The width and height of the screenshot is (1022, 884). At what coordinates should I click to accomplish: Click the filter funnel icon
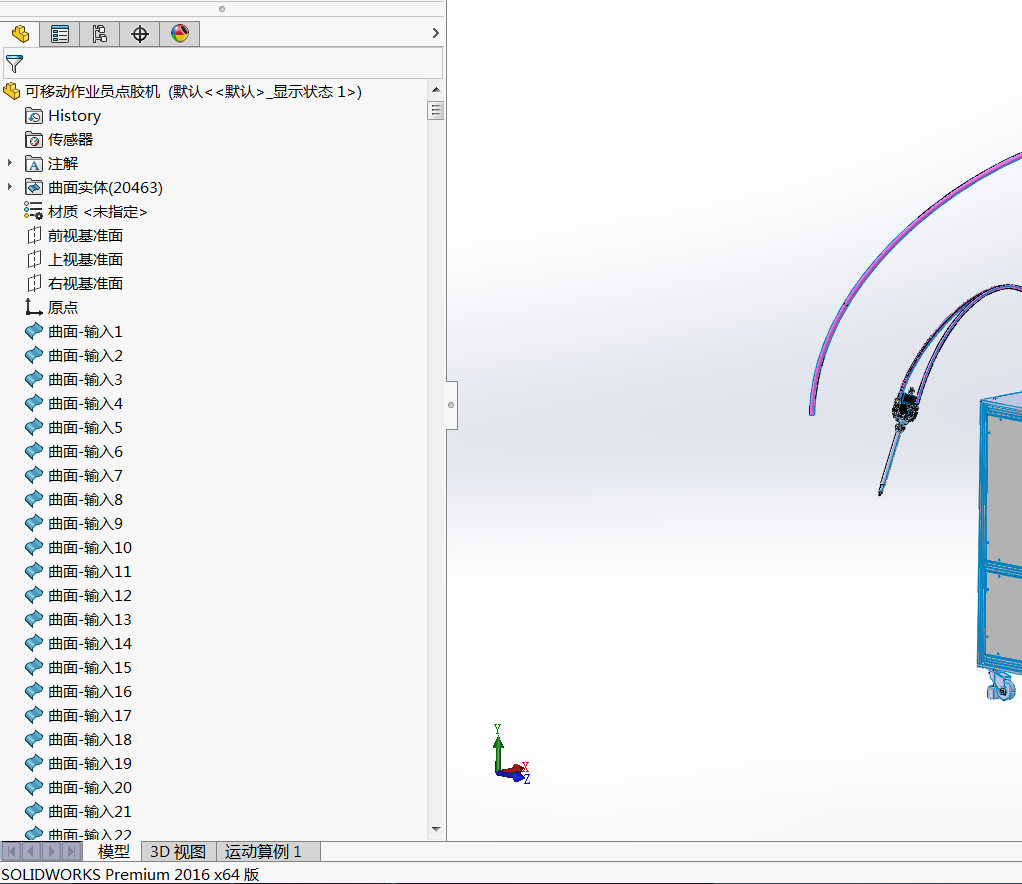click(x=14, y=64)
